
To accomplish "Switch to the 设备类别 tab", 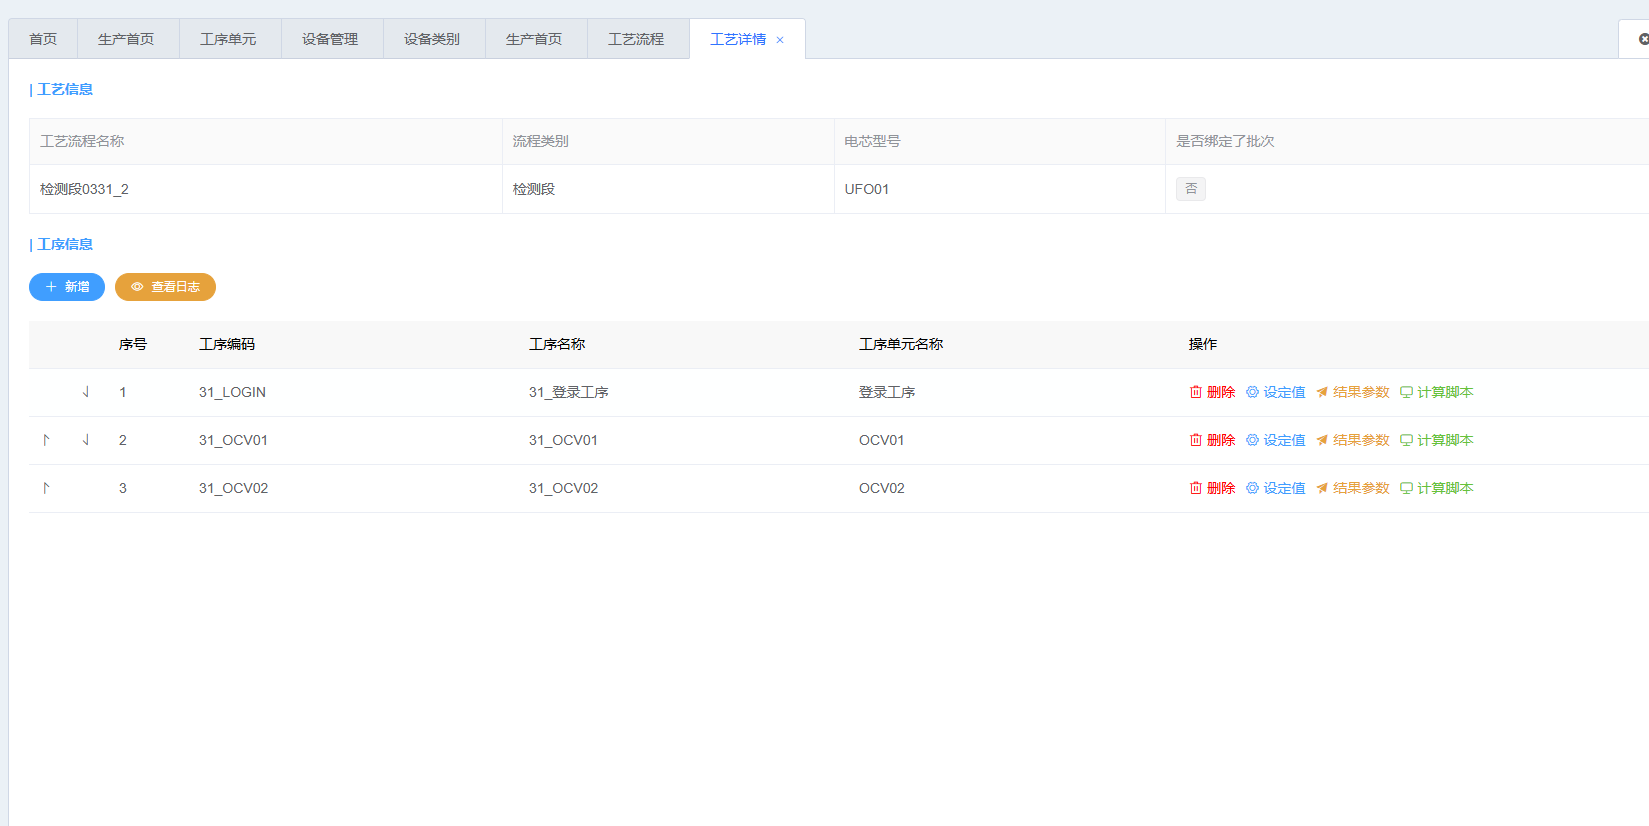I will 432,39.
